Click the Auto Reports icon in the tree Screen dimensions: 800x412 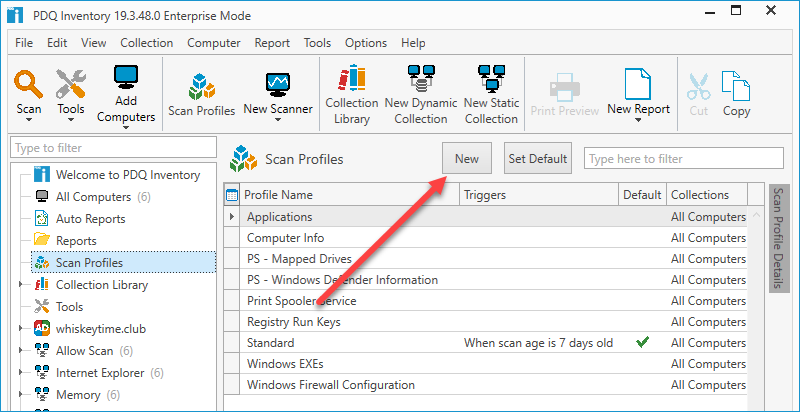pos(41,219)
